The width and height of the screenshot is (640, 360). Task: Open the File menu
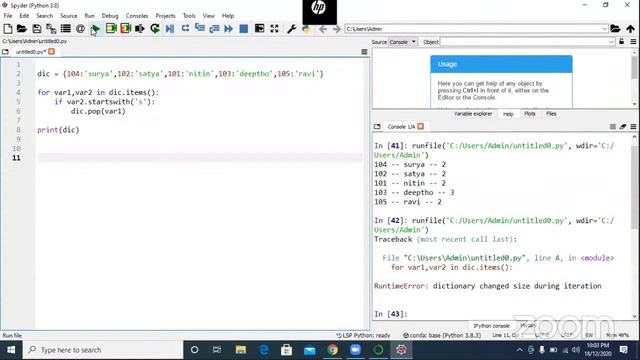pos(8,16)
